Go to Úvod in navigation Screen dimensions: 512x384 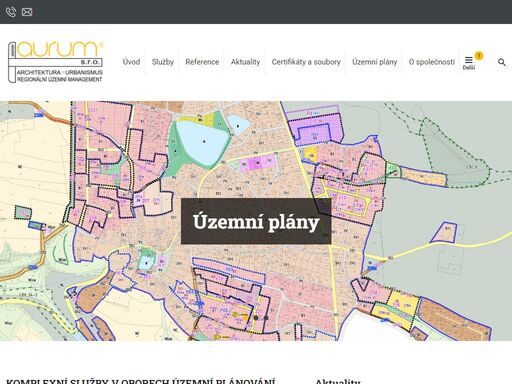131,62
